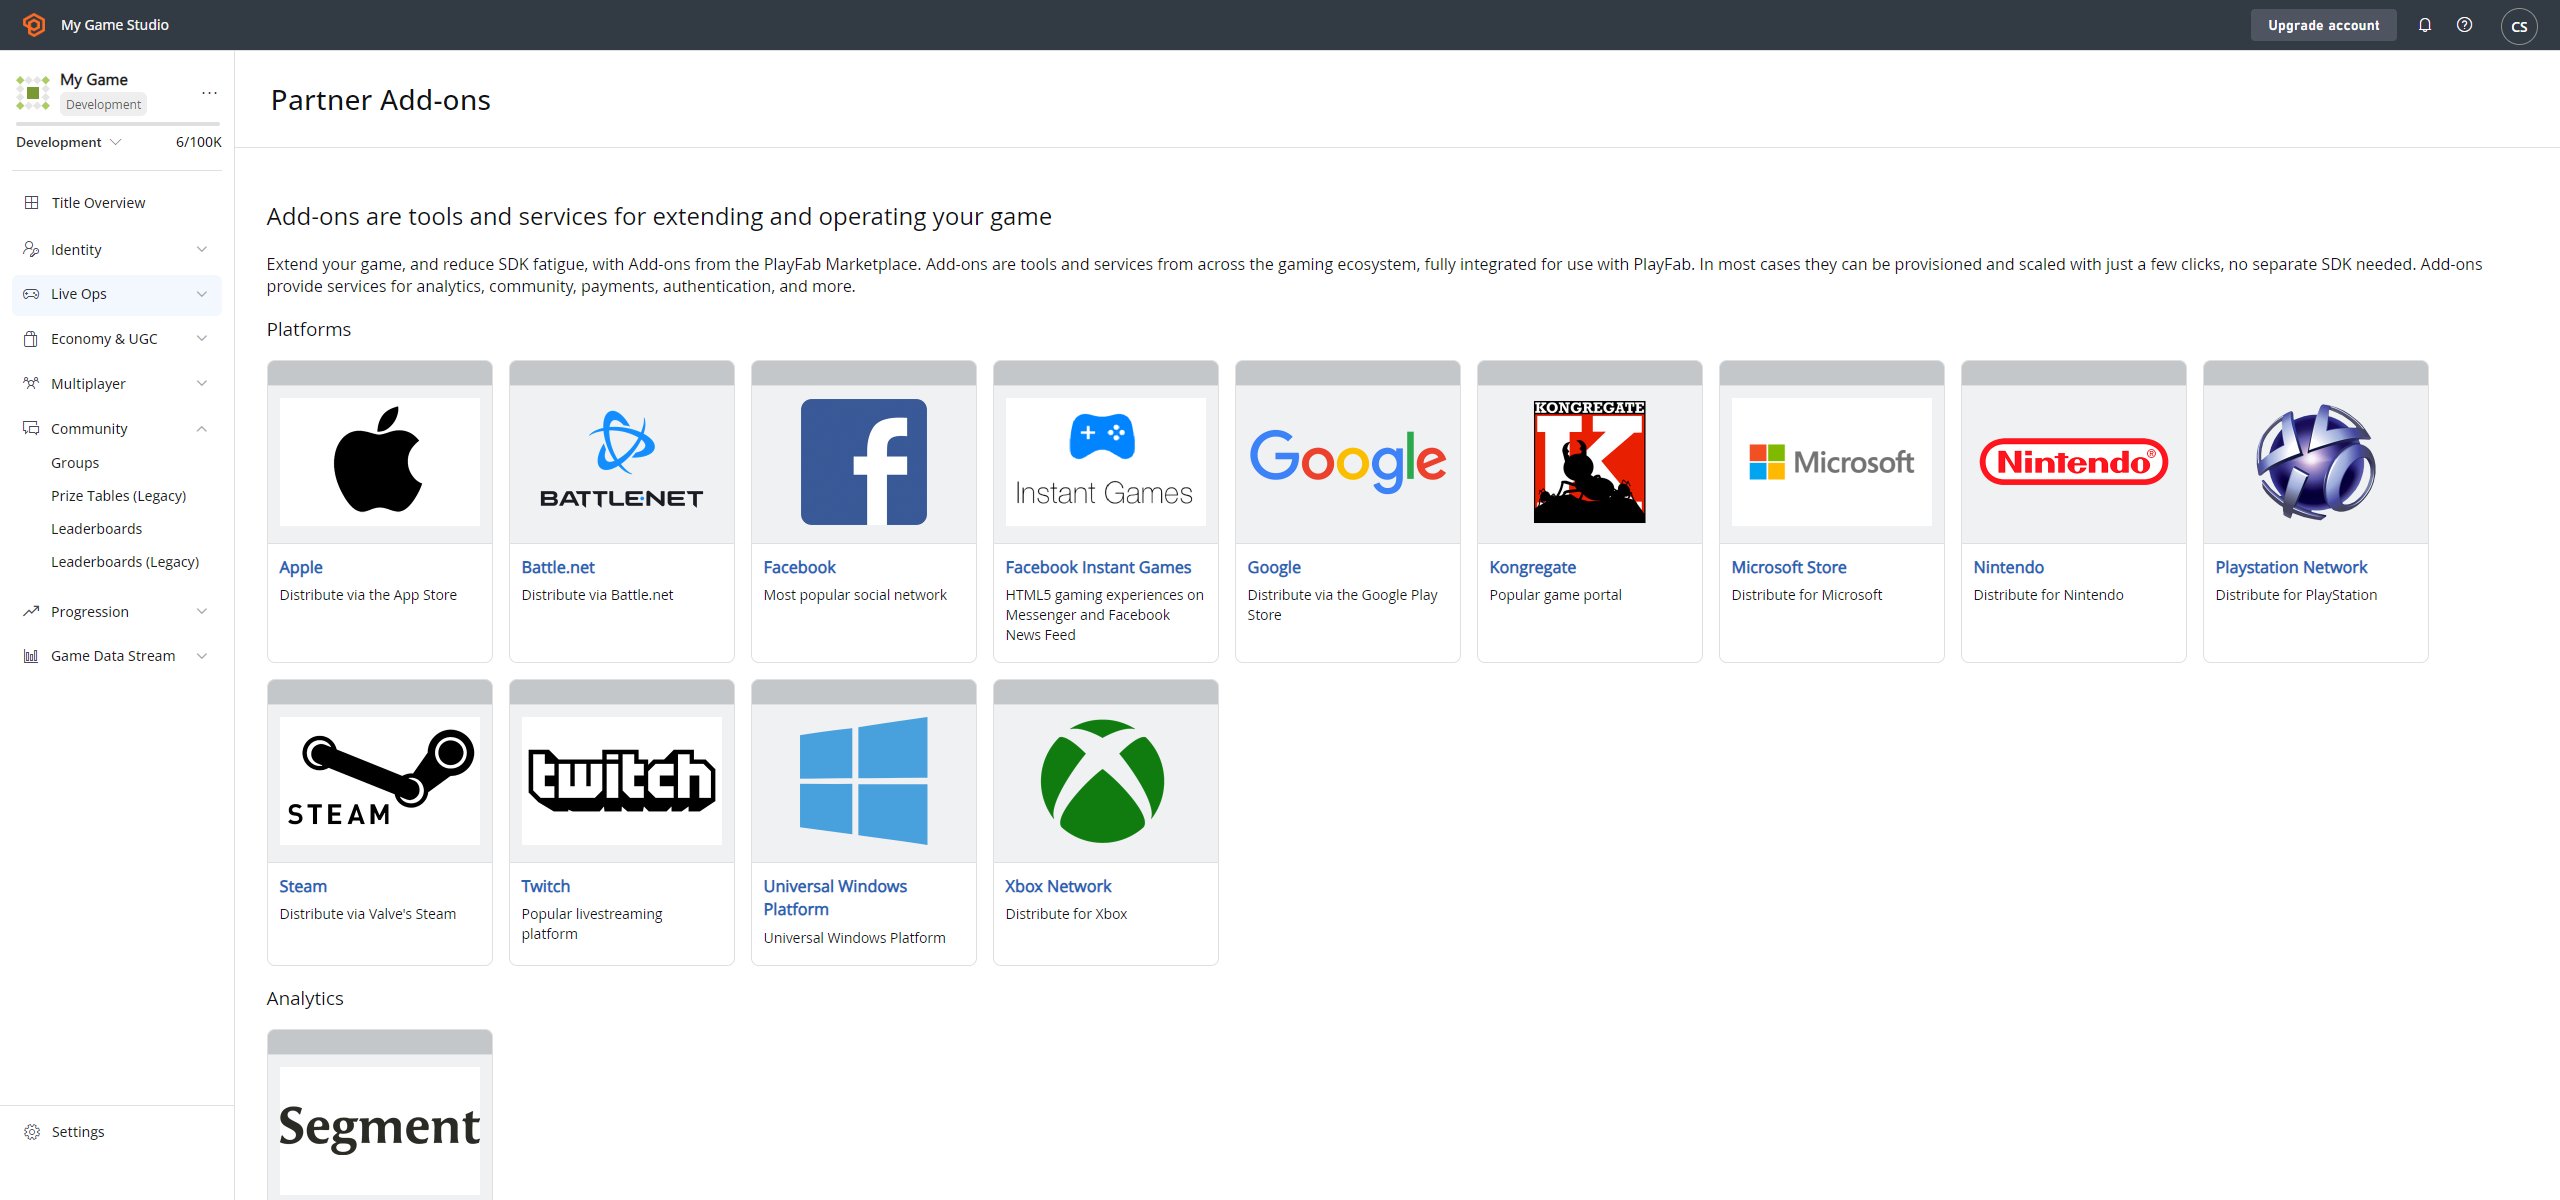This screenshot has height=1200, width=2560.
Task: Click the Live Ops gamepad icon
Action: pyautogui.click(x=32, y=294)
